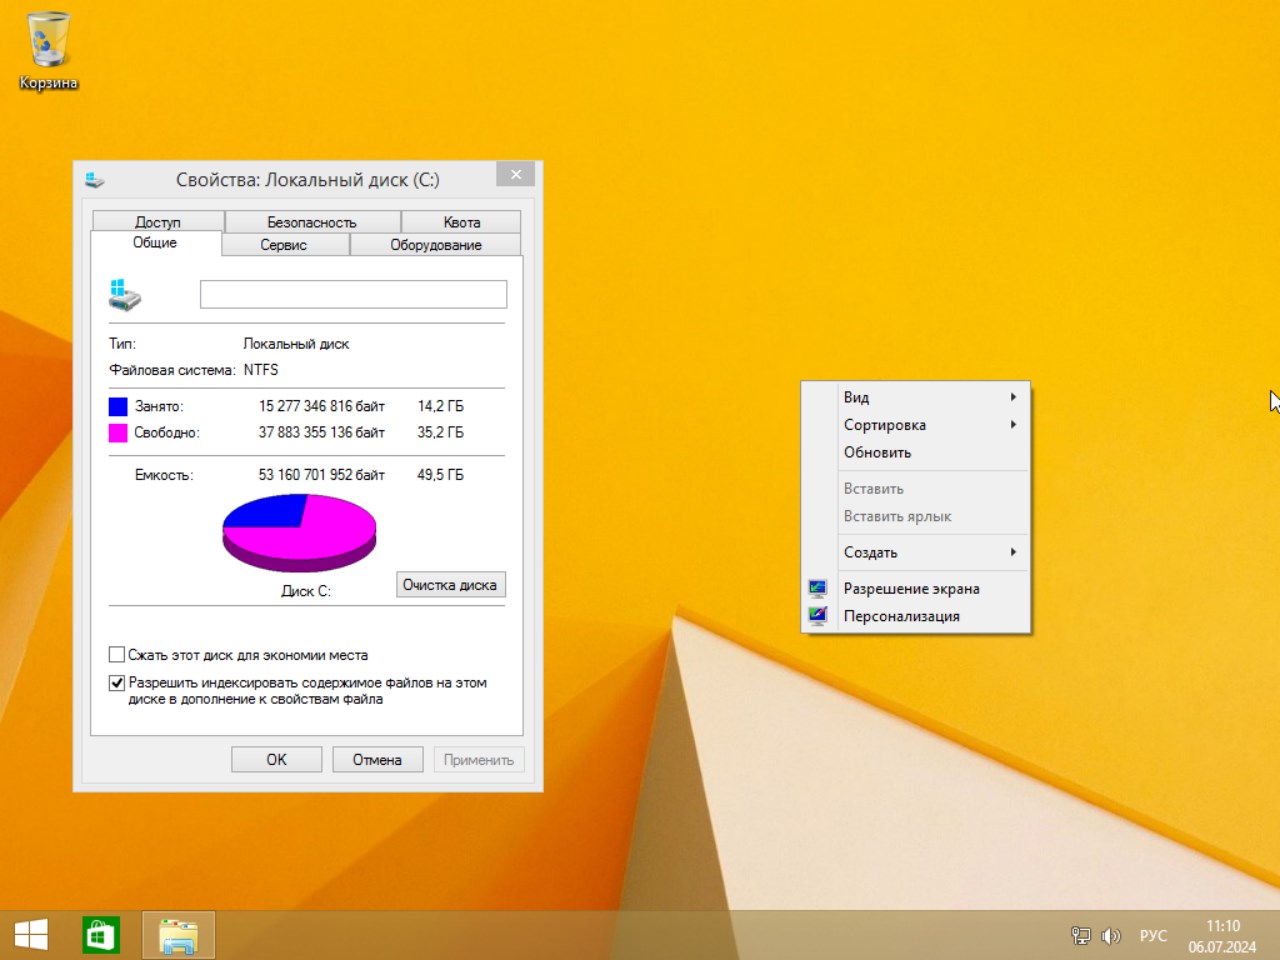Open the Windows Store from the taskbar
The width and height of the screenshot is (1280, 960).
(101, 934)
